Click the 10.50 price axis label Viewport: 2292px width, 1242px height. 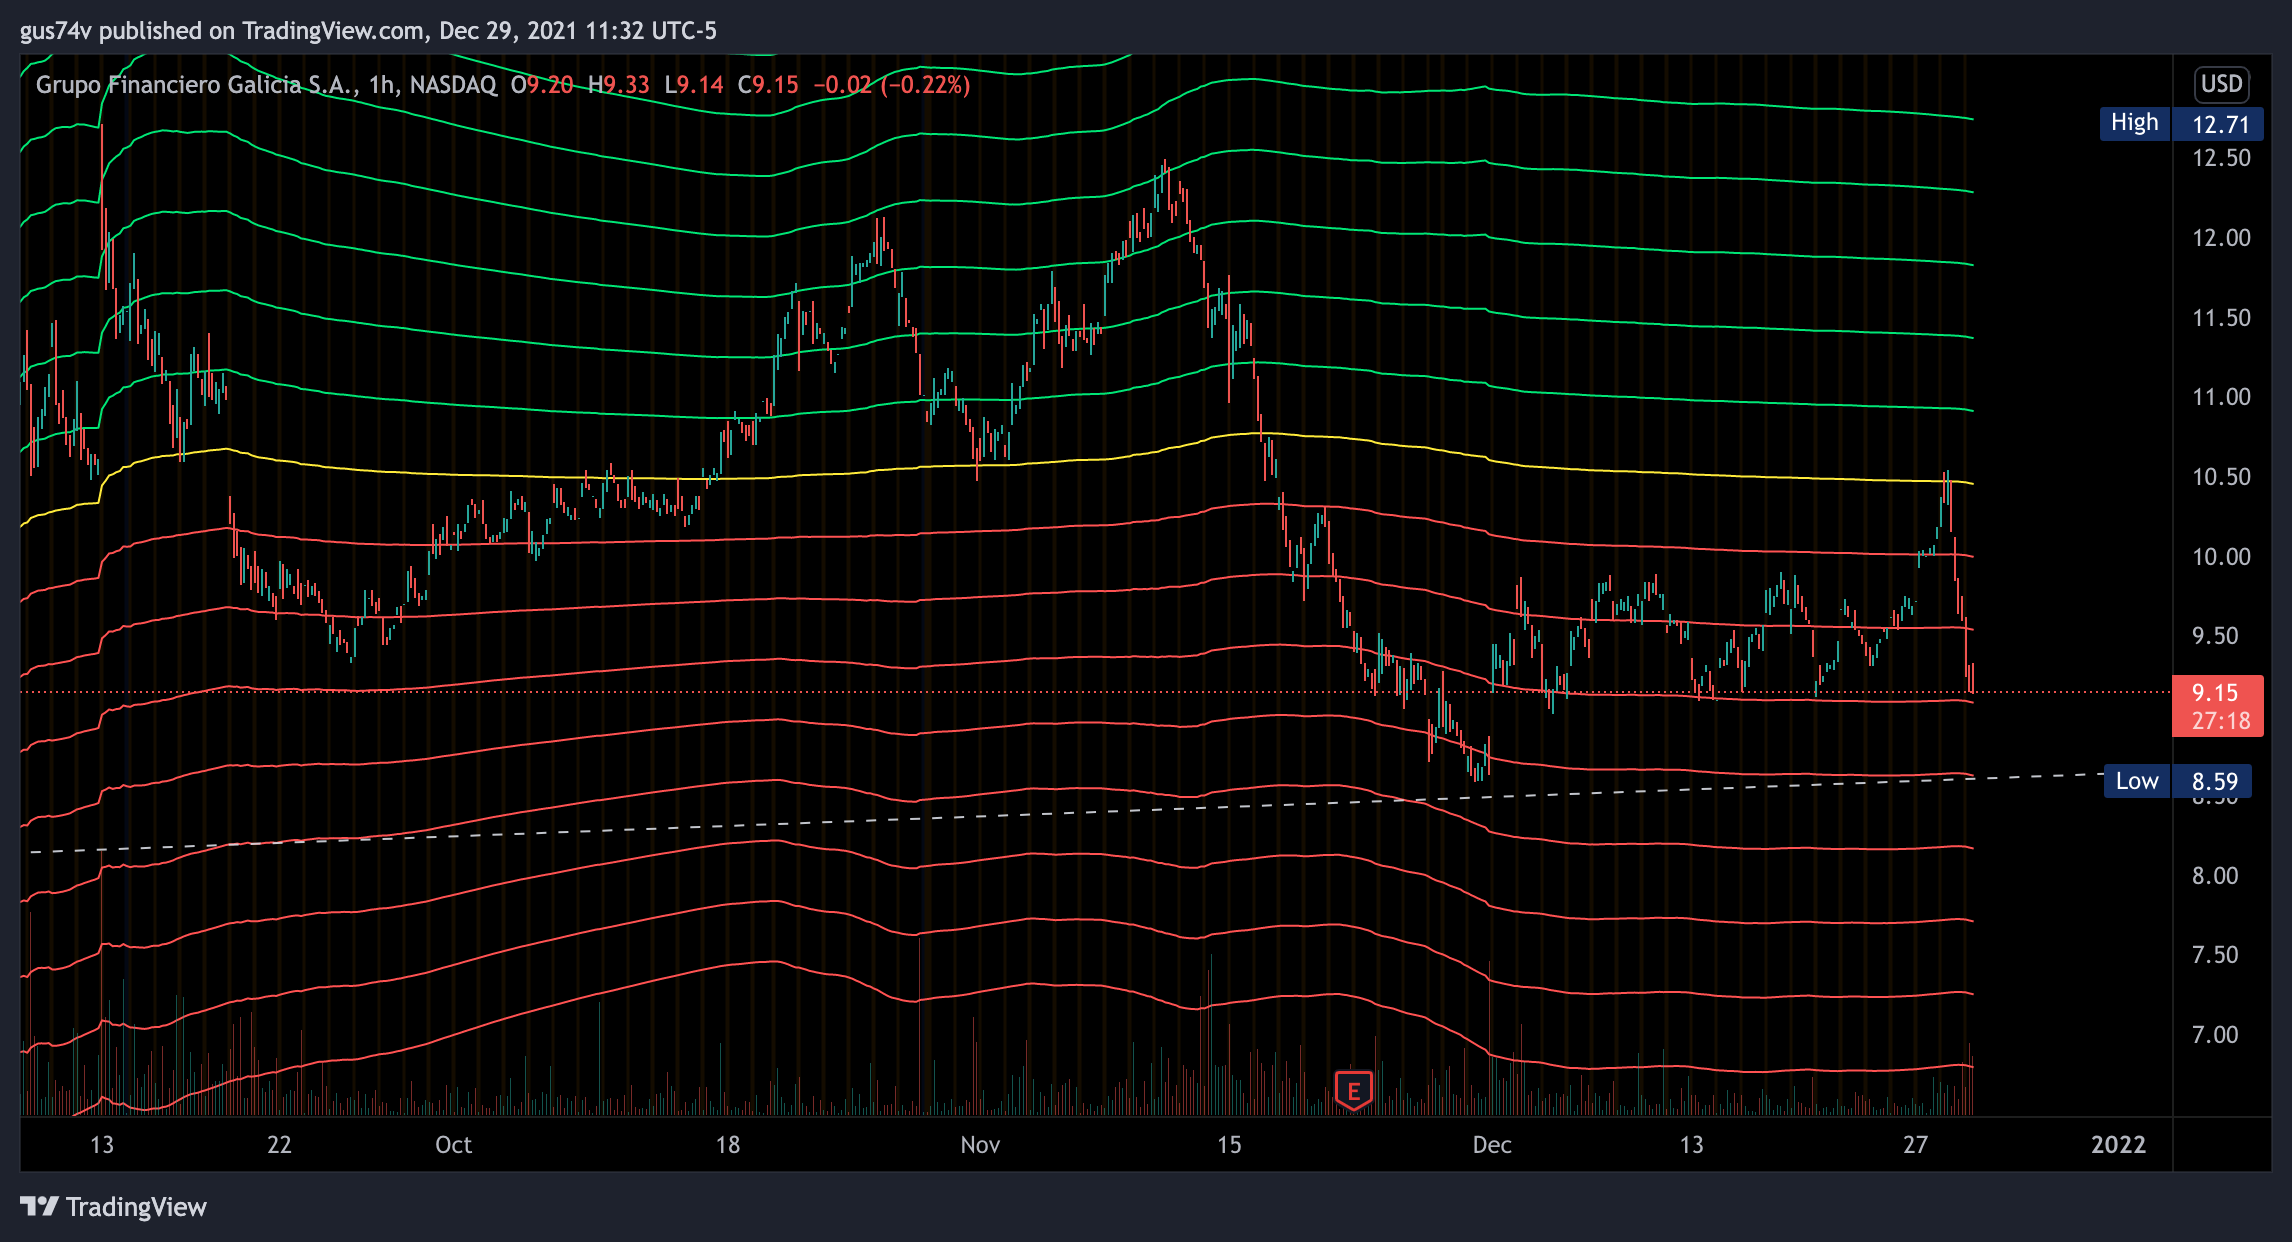[x=2221, y=477]
